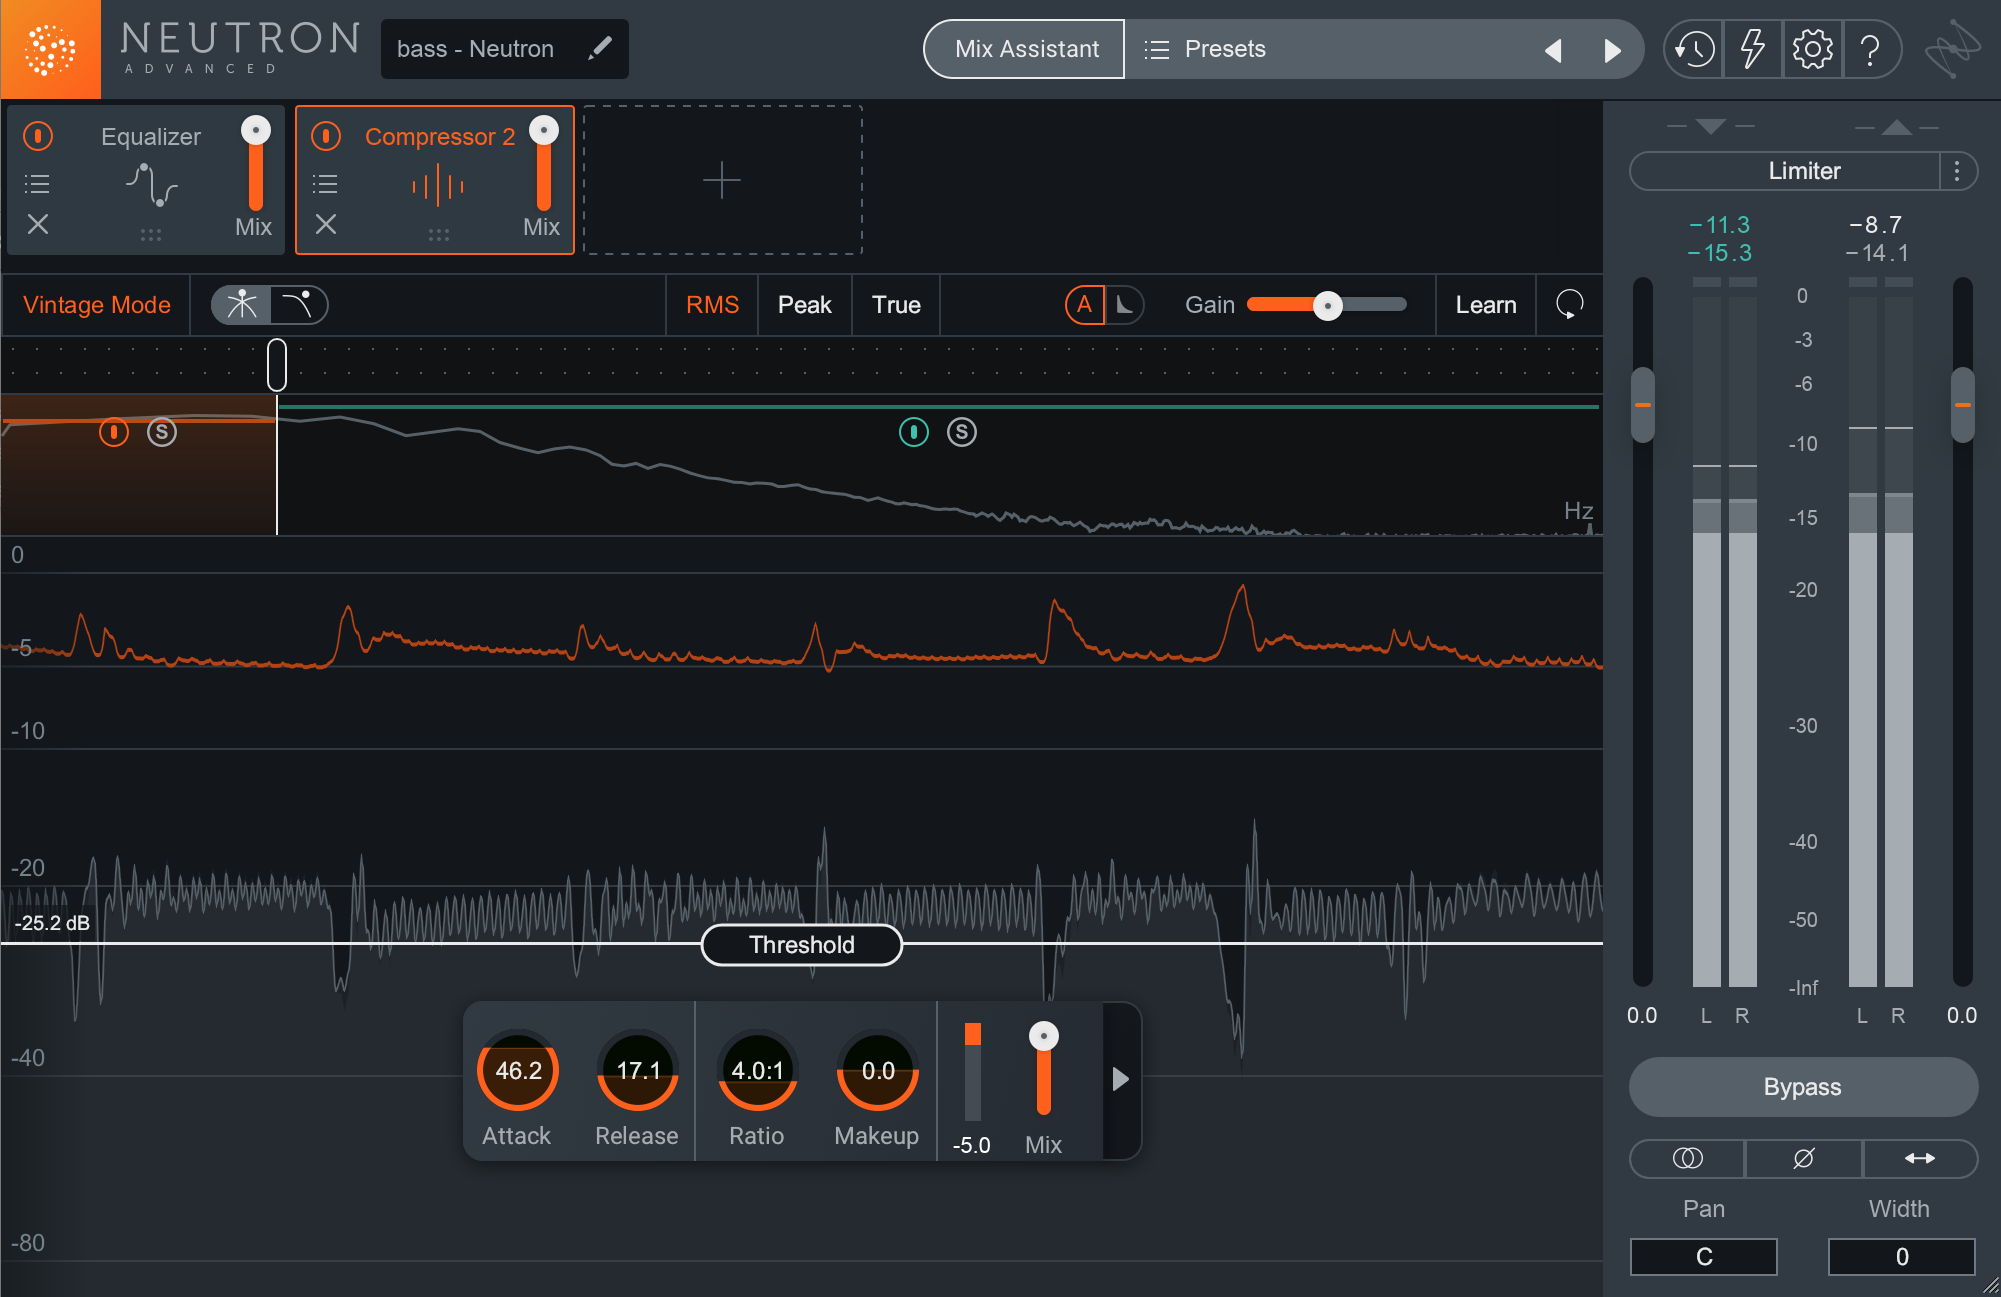Select RMS detection mode
The image size is (2001, 1297).
[713, 305]
